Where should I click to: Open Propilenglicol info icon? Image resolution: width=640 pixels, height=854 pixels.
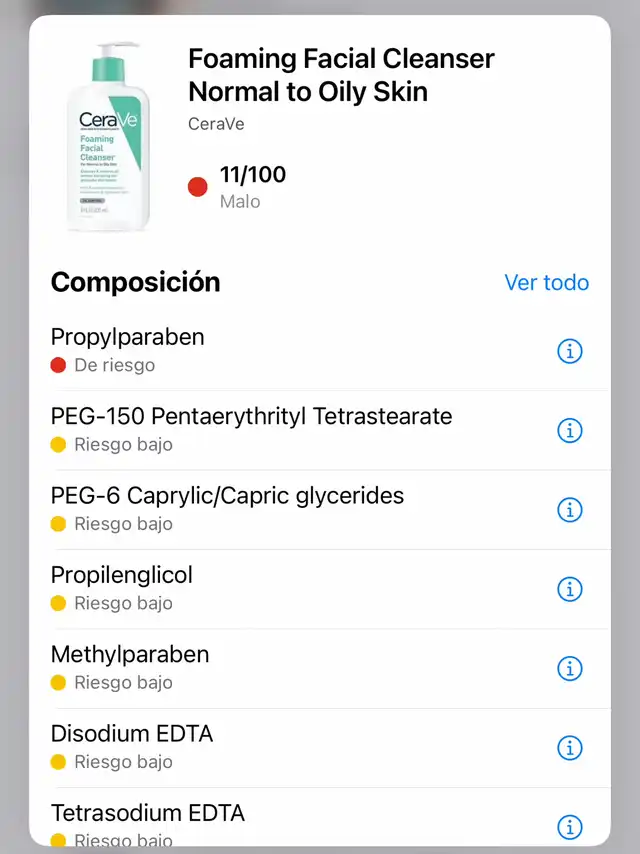tap(570, 589)
